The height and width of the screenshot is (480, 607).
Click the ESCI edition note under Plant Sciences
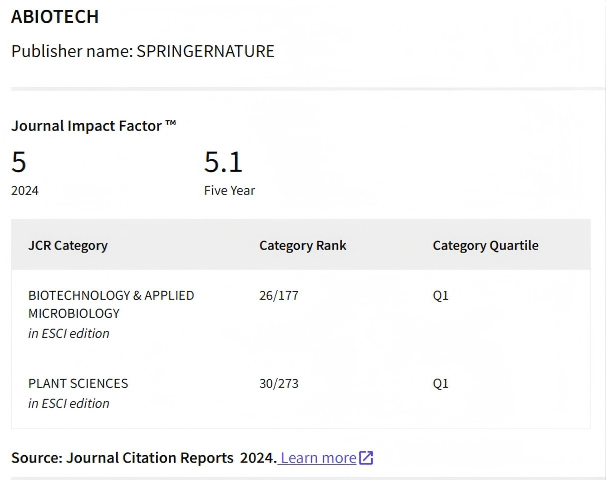[x=69, y=403]
